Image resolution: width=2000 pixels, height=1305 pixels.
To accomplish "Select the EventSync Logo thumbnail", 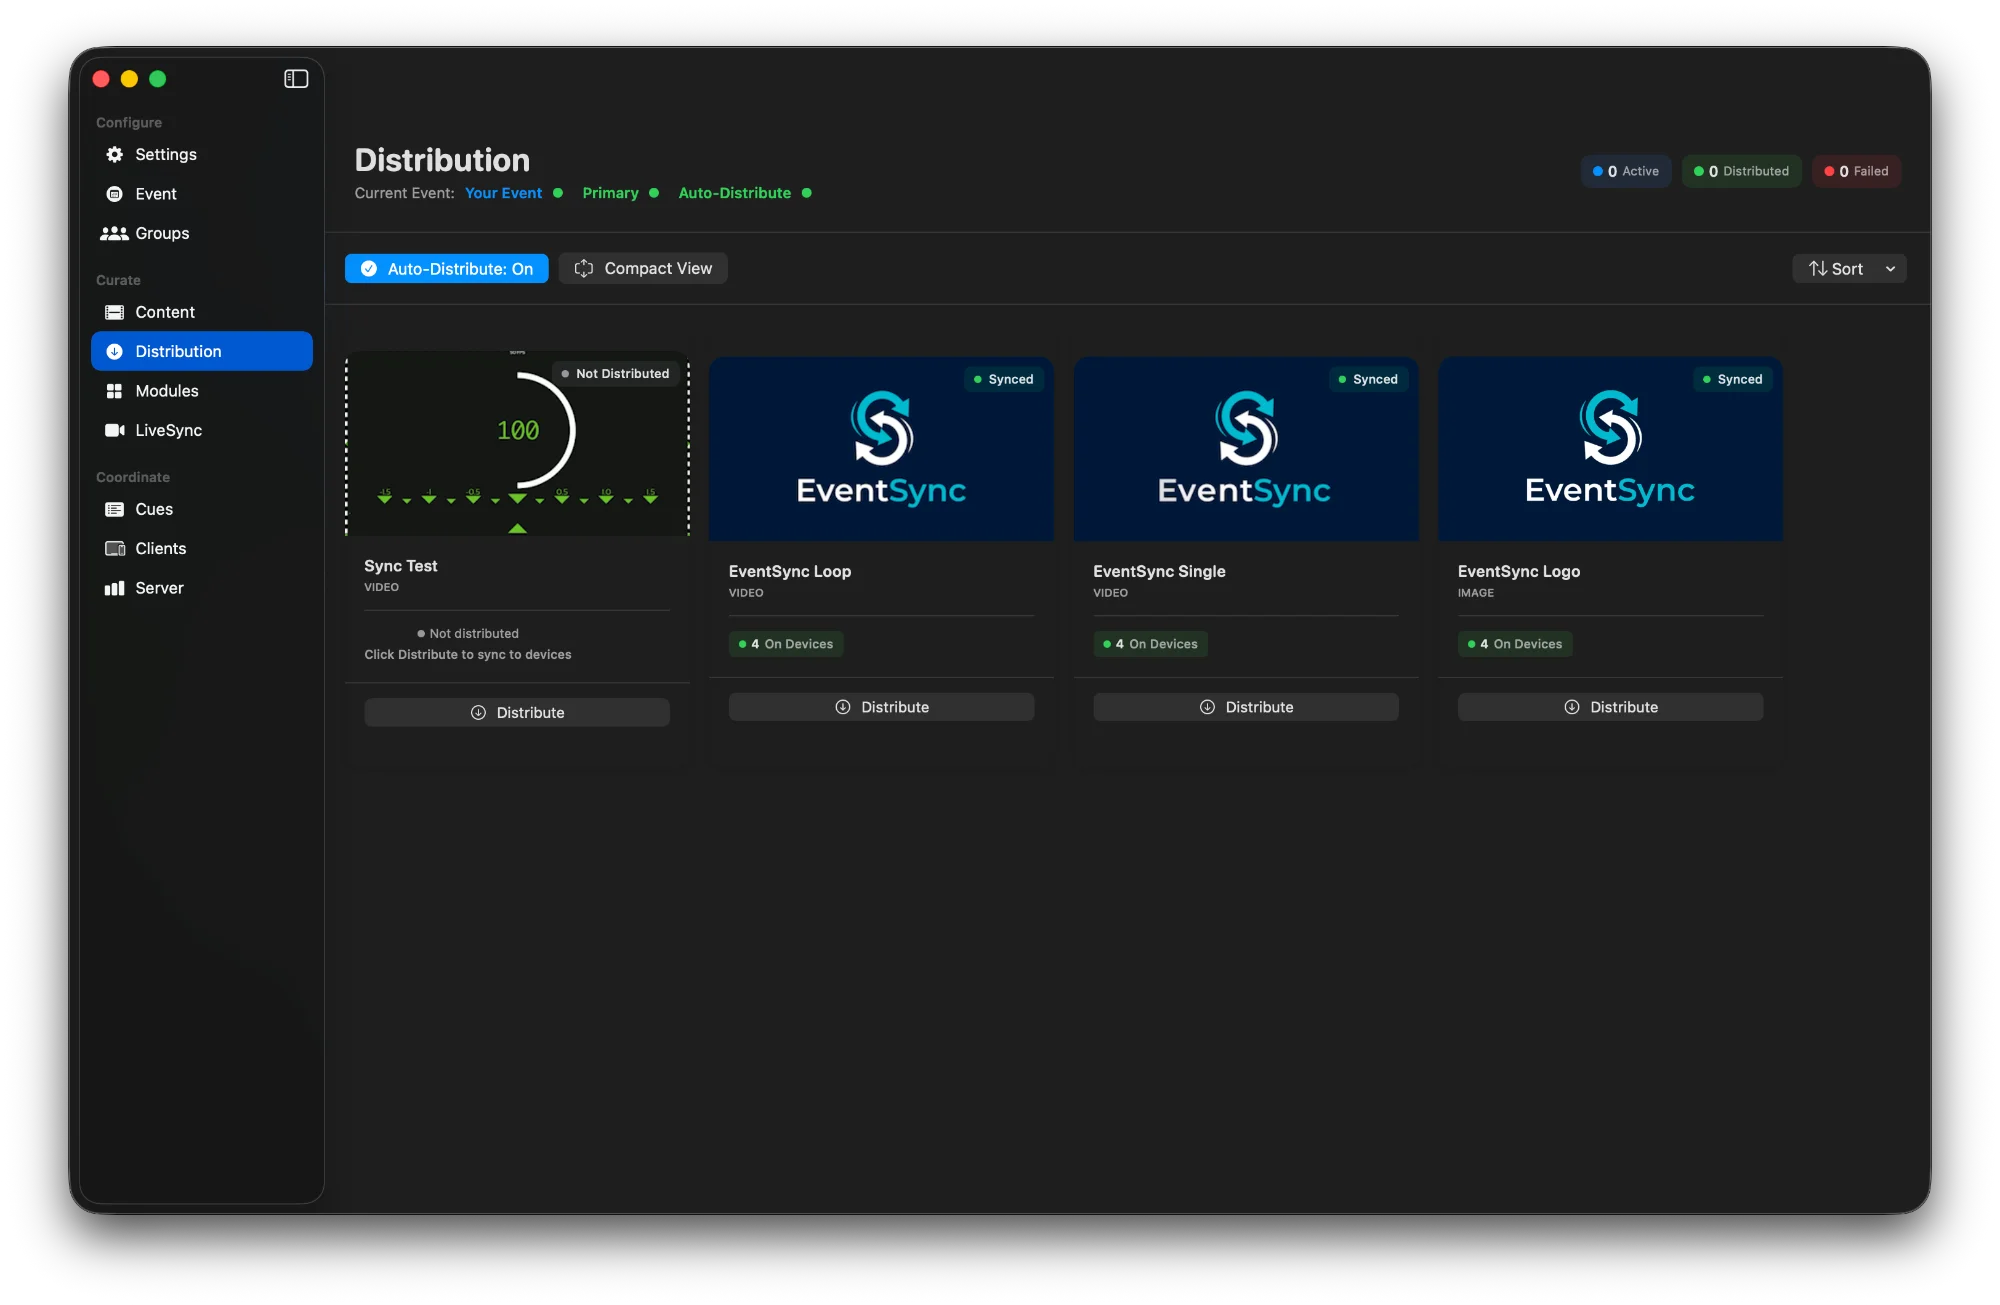I will pos(1610,449).
